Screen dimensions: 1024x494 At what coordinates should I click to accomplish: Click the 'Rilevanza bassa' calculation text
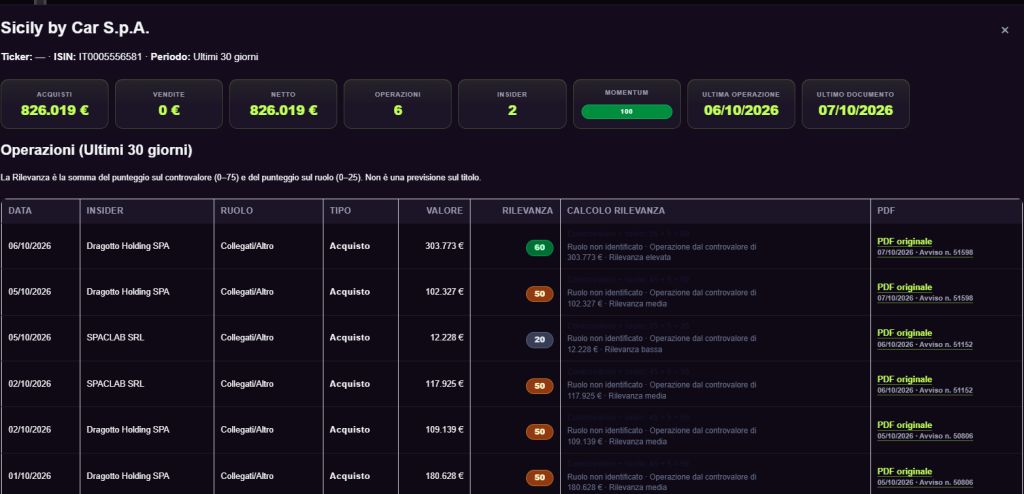[633, 350]
